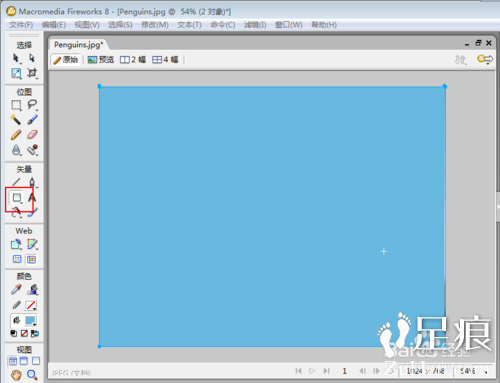This screenshot has height=383, width=500.
Task: Switch to the 预览 preview tab
Action: point(101,60)
